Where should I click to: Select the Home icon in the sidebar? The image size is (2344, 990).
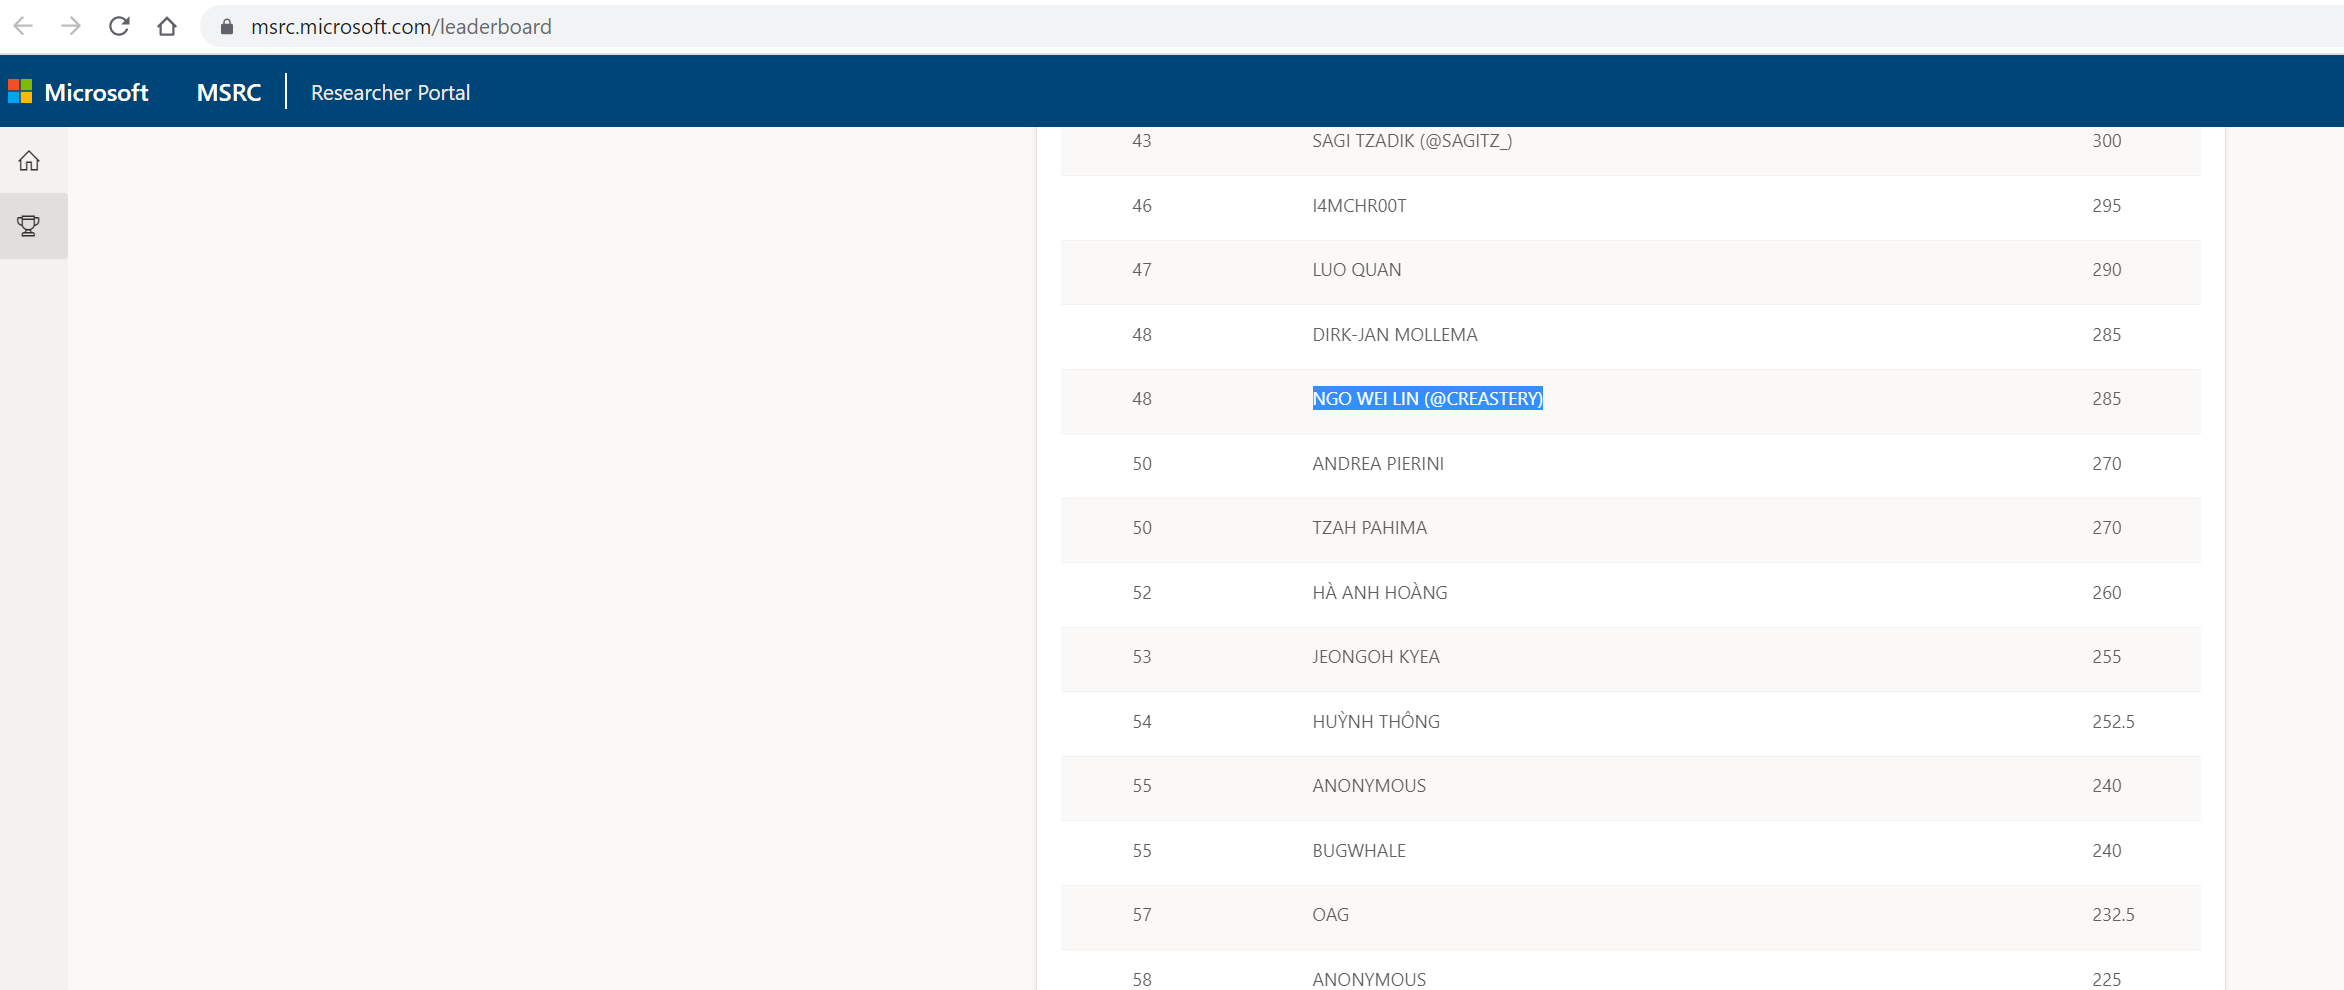(x=29, y=160)
